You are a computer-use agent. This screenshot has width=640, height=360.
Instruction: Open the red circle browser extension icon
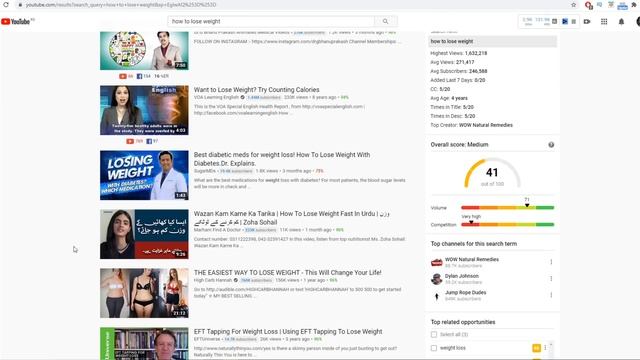(589, 5)
